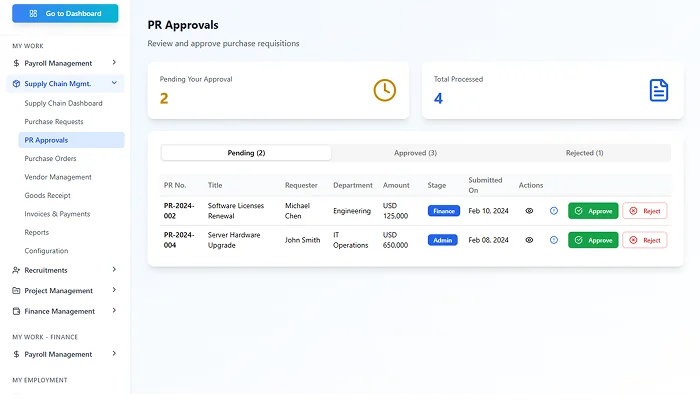700x400 pixels.
Task: Click the blue info icon for PR-2024-004
Action: tap(554, 240)
